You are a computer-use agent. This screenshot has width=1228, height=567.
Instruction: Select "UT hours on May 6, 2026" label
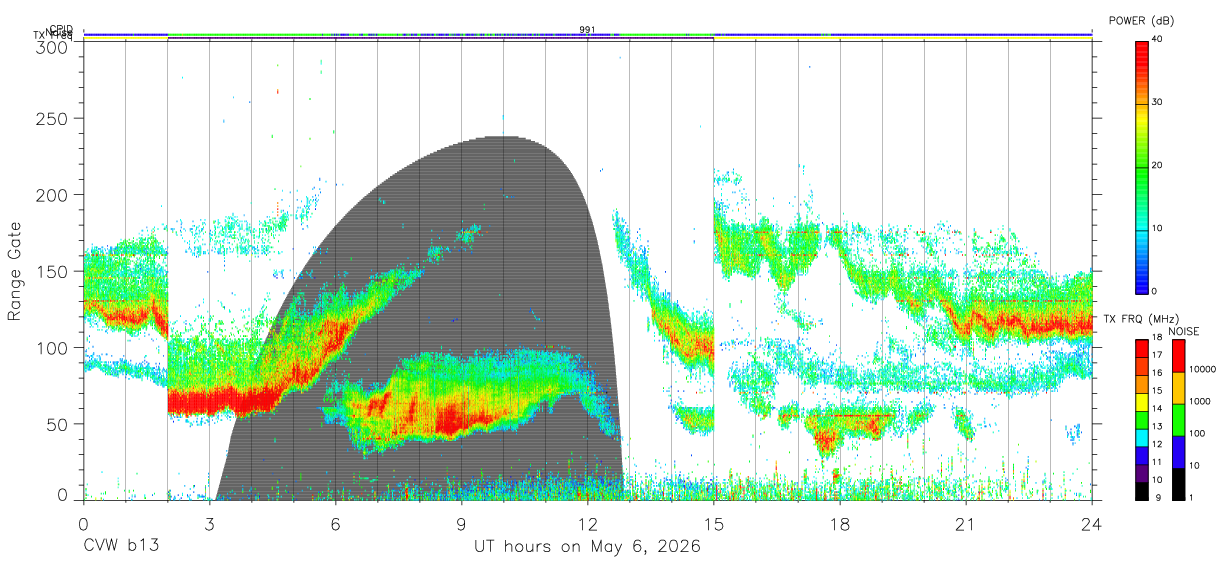(588, 547)
